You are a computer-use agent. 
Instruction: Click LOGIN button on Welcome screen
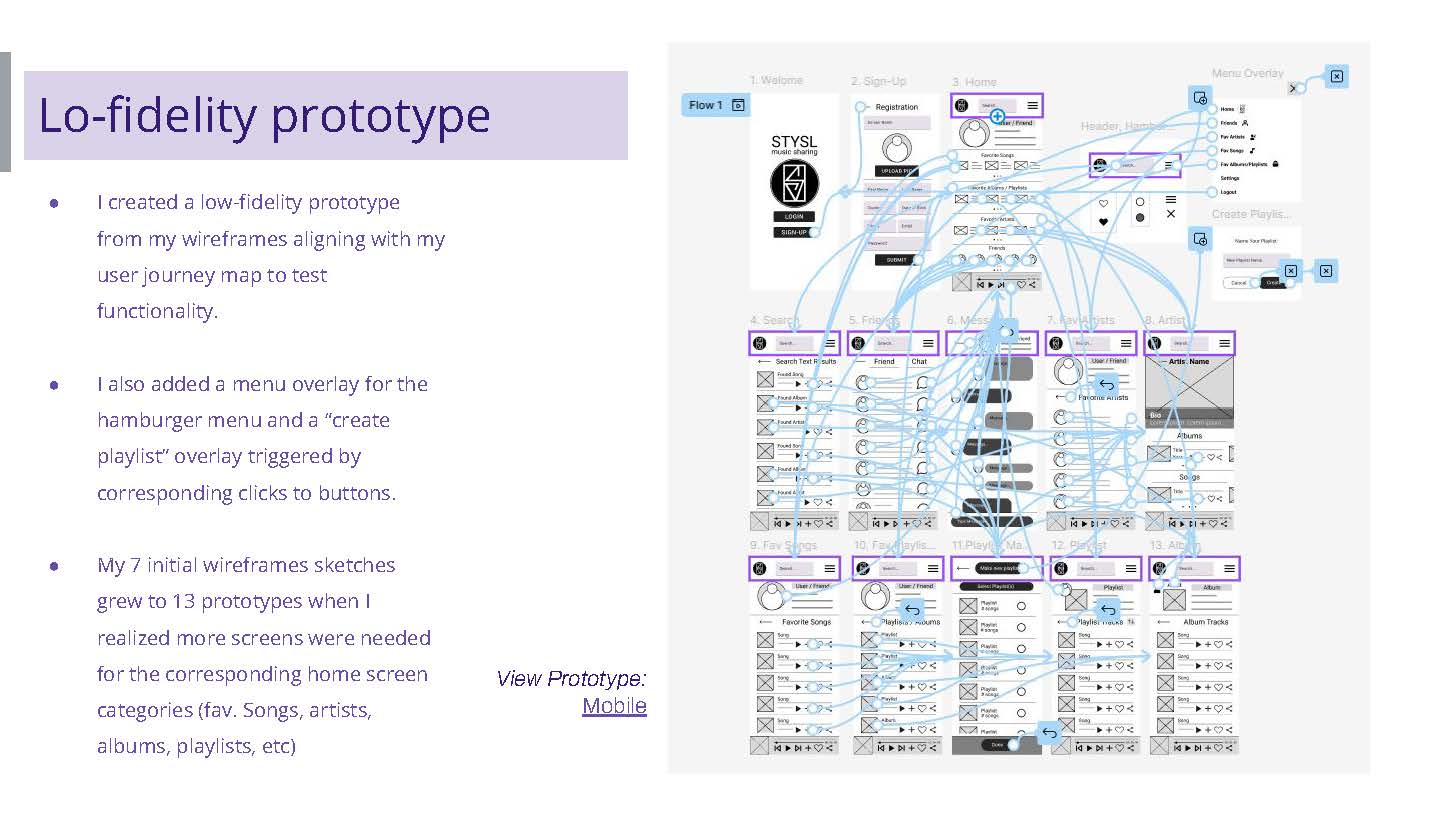tap(794, 216)
